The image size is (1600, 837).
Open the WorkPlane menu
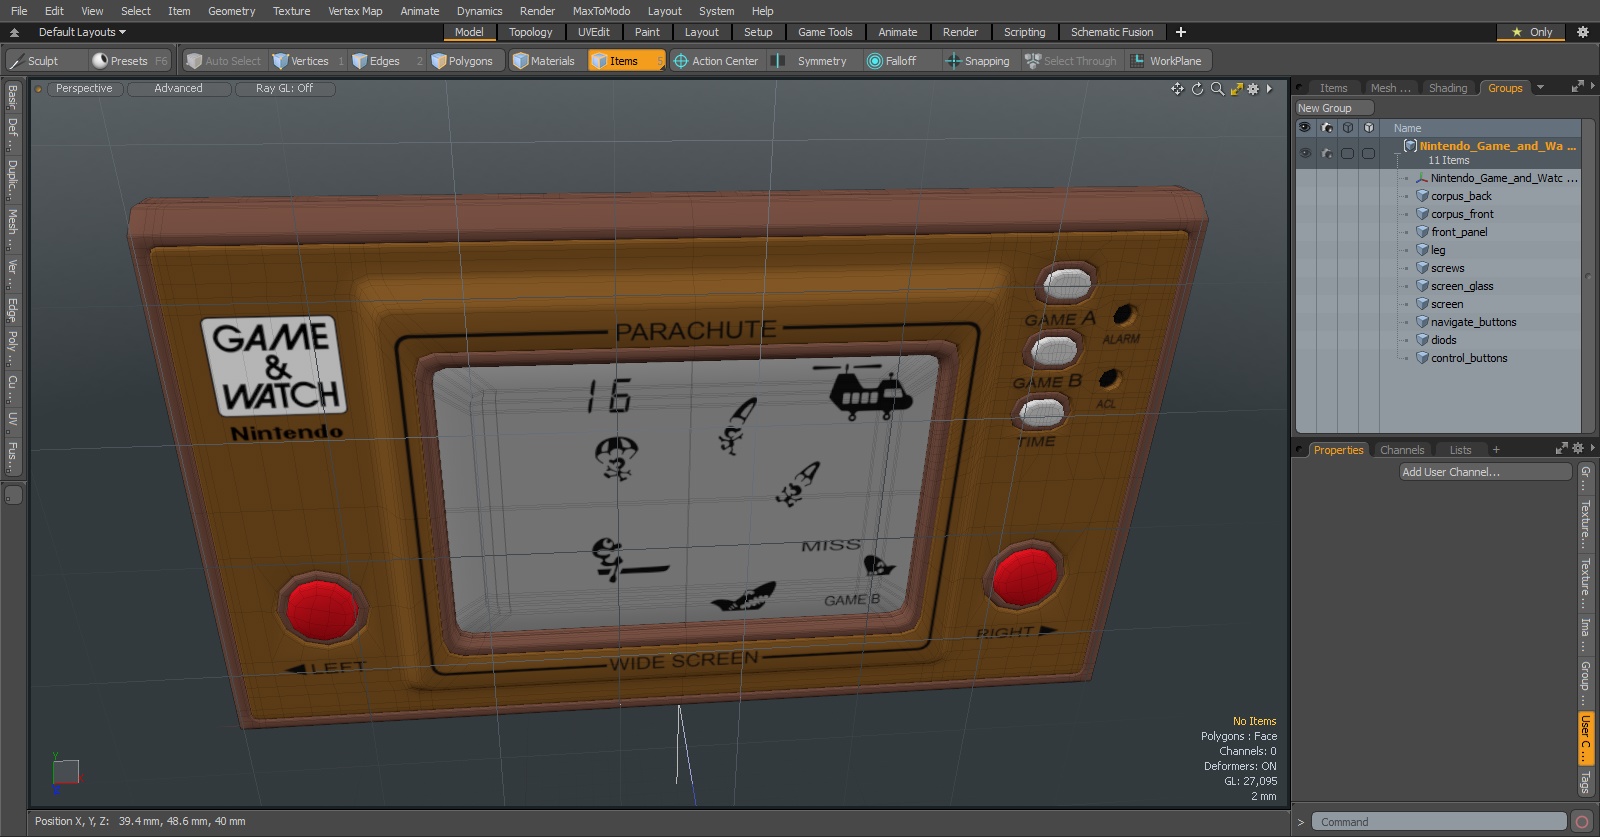pyautogui.click(x=1168, y=61)
